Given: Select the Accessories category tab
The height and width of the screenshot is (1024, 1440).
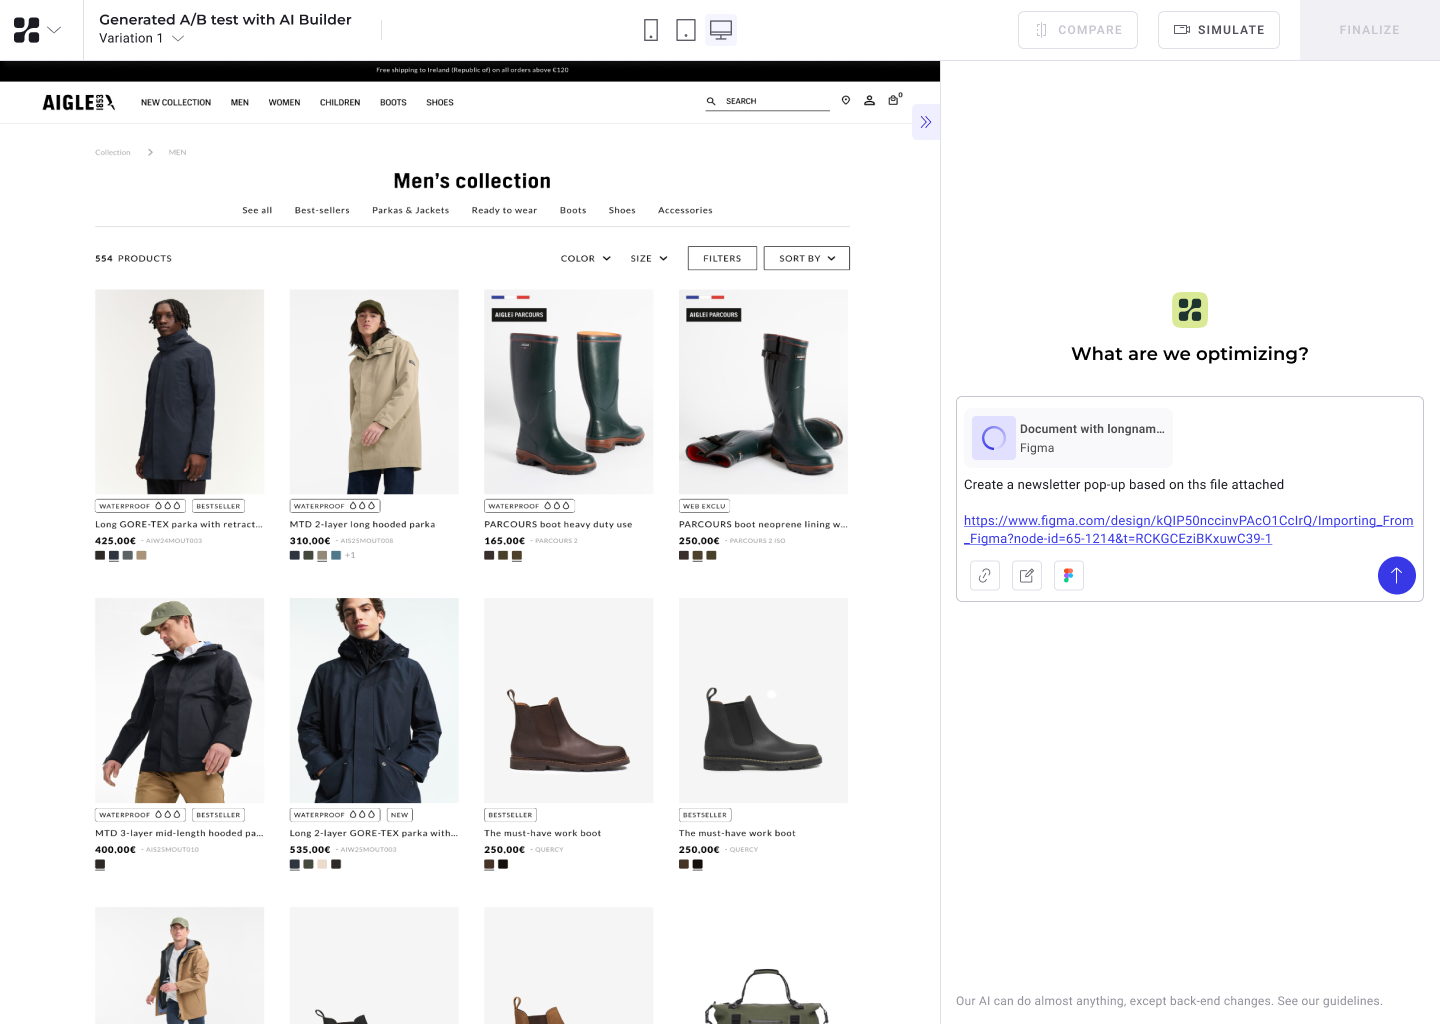Looking at the screenshot, I should [685, 210].
